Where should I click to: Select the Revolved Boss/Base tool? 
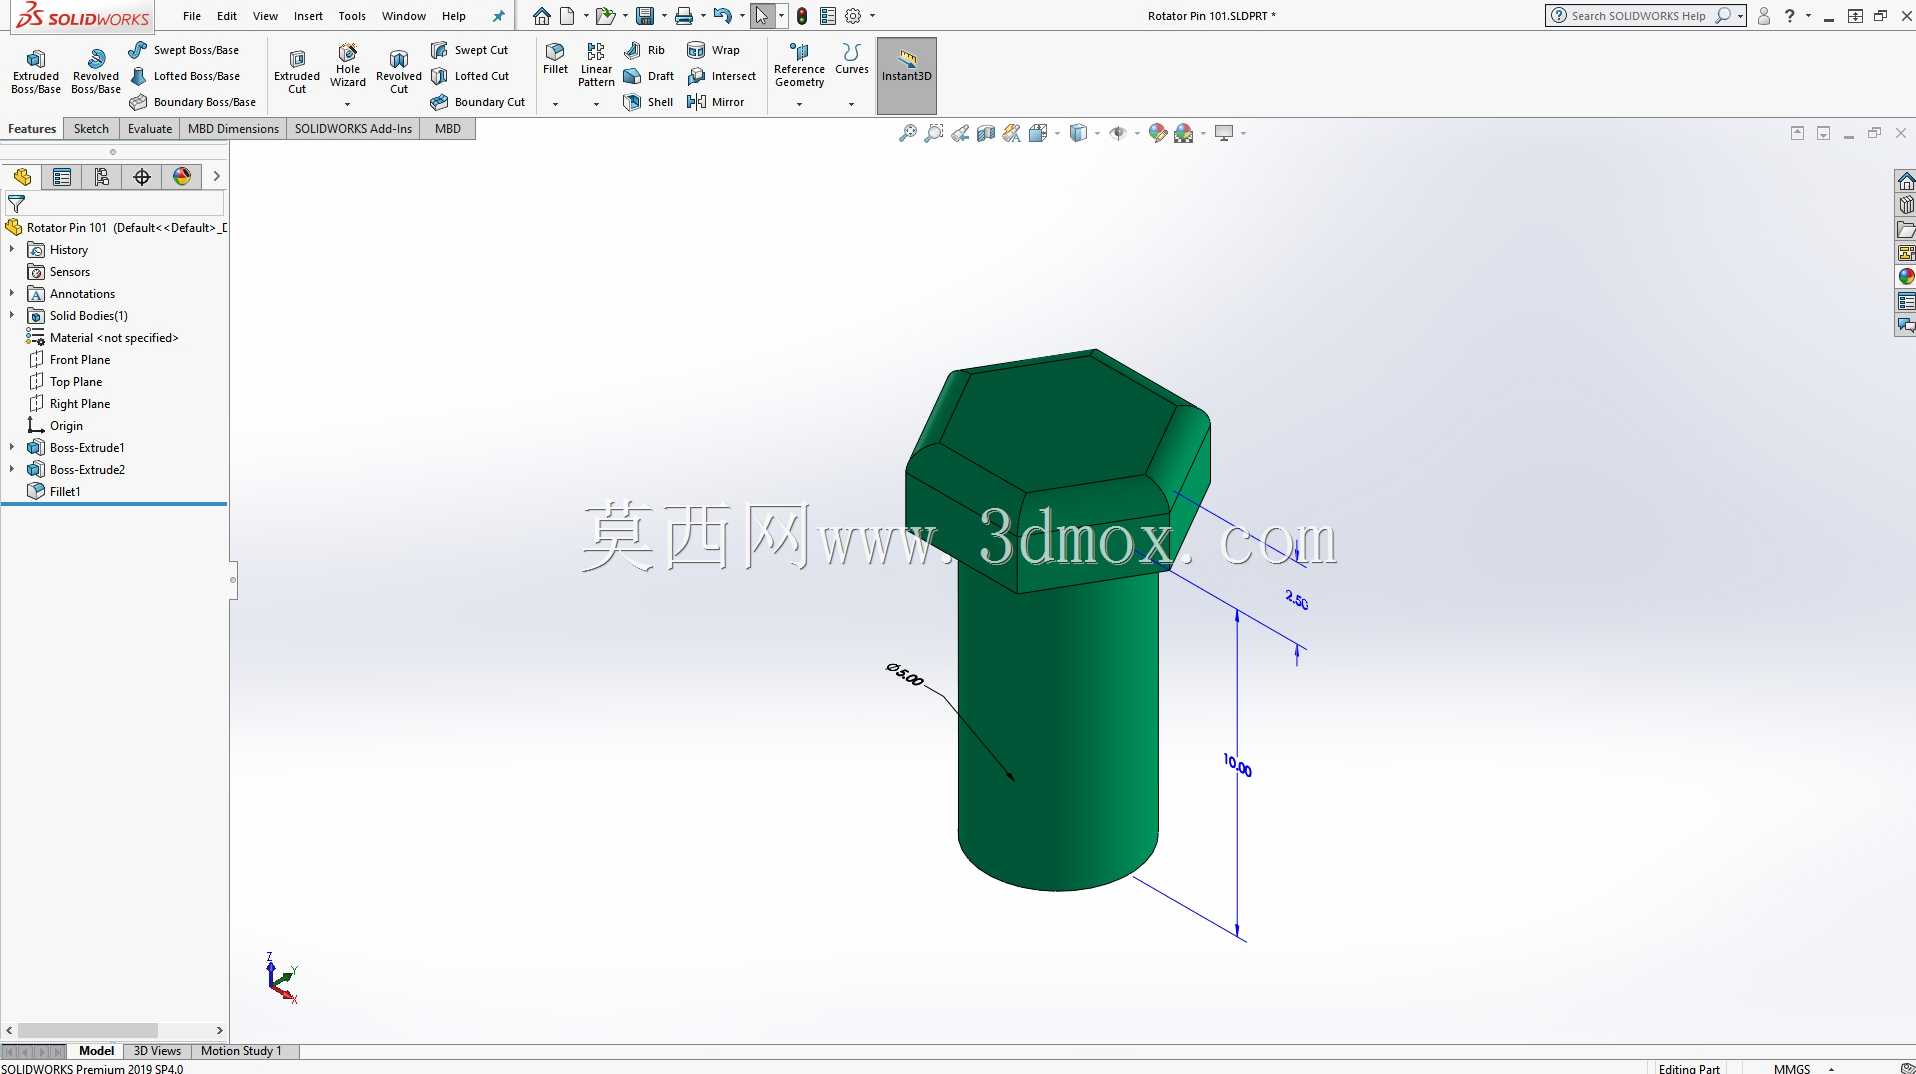coord(96,72)
